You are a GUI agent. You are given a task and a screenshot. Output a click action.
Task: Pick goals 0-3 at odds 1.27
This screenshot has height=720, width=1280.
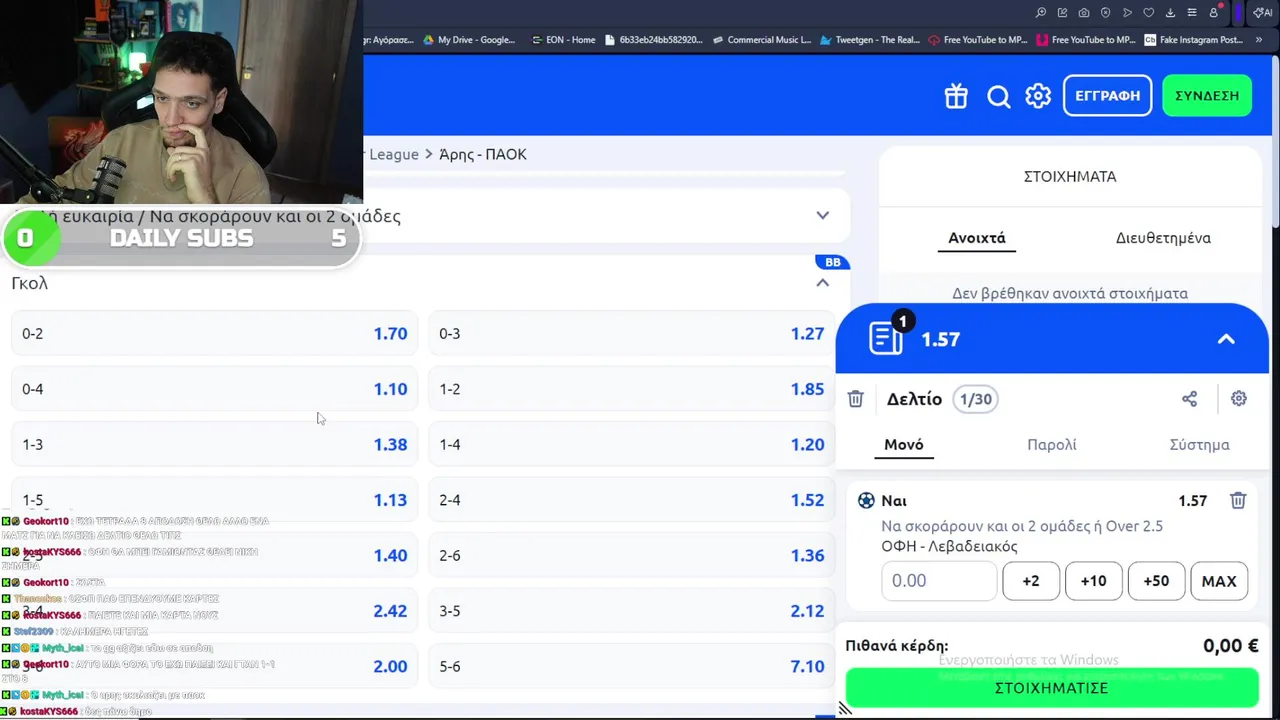[x=632, y=334]
